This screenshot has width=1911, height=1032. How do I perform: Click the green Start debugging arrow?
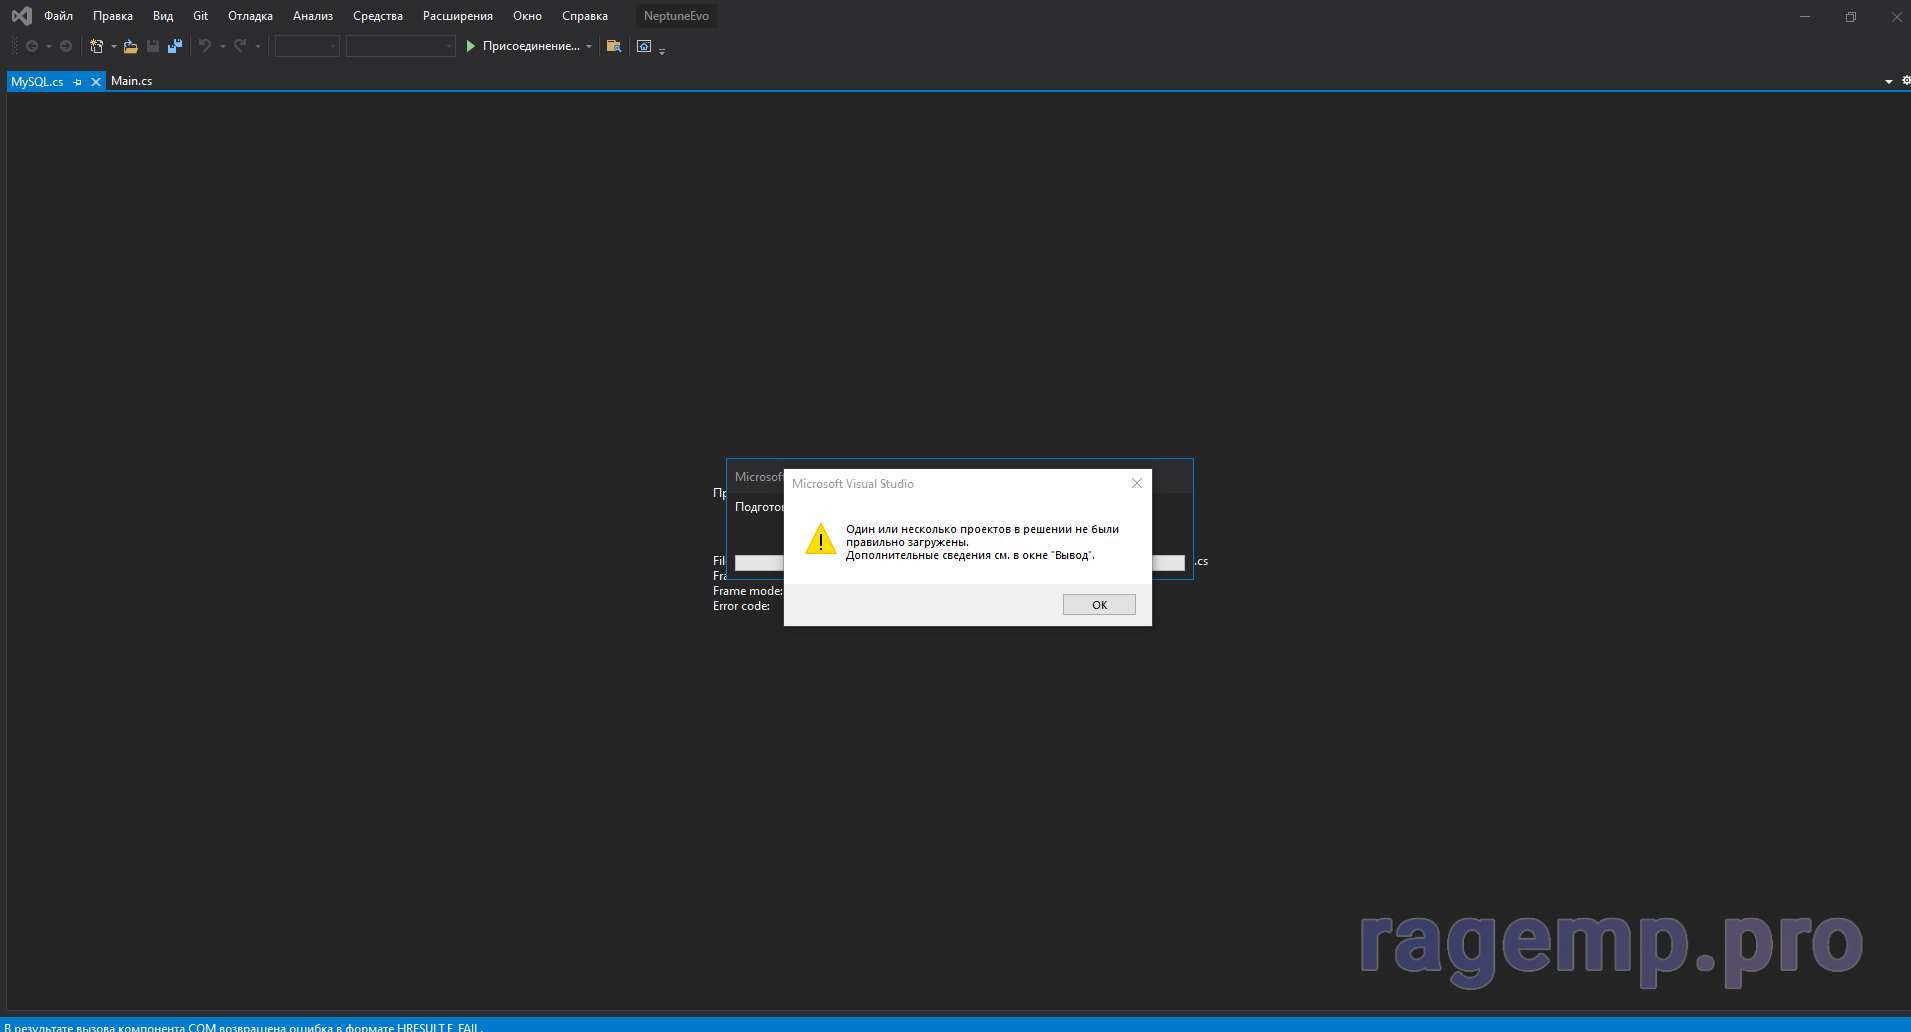pyautogui.click(x=470, y=46)
